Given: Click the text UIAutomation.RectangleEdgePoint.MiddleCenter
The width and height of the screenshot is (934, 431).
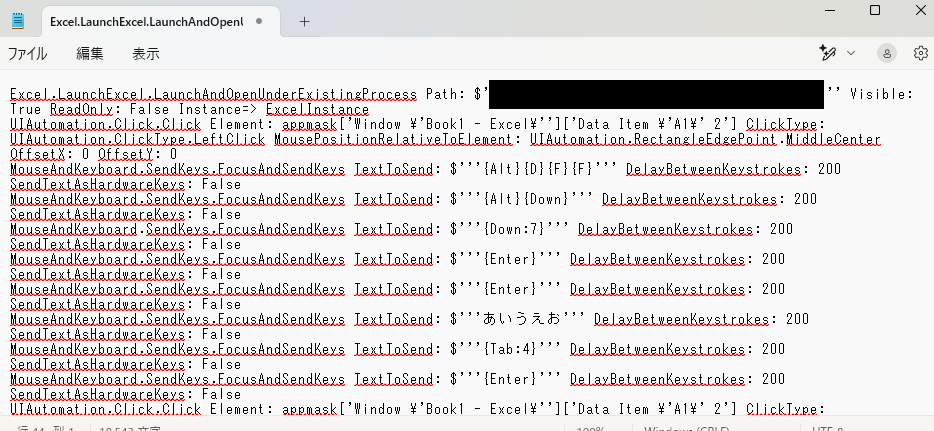Looking at the screenshot, I should [x=705, y=139].
